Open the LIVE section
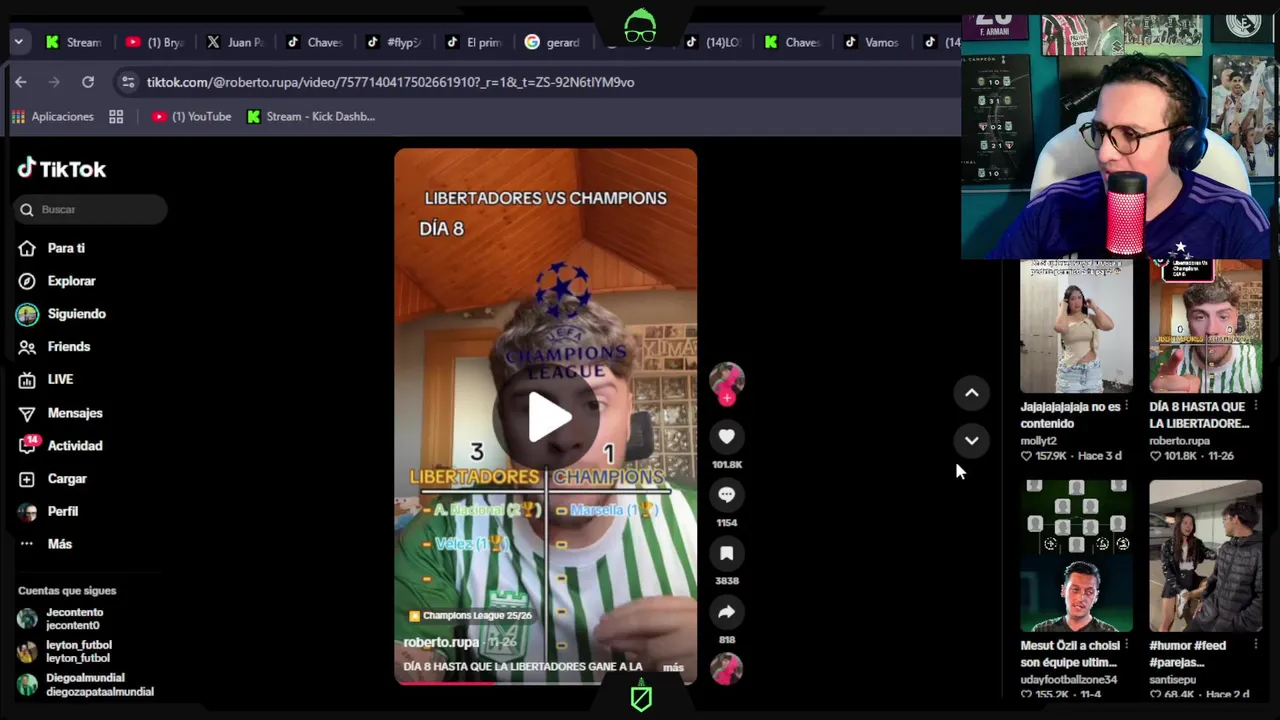 60,380
